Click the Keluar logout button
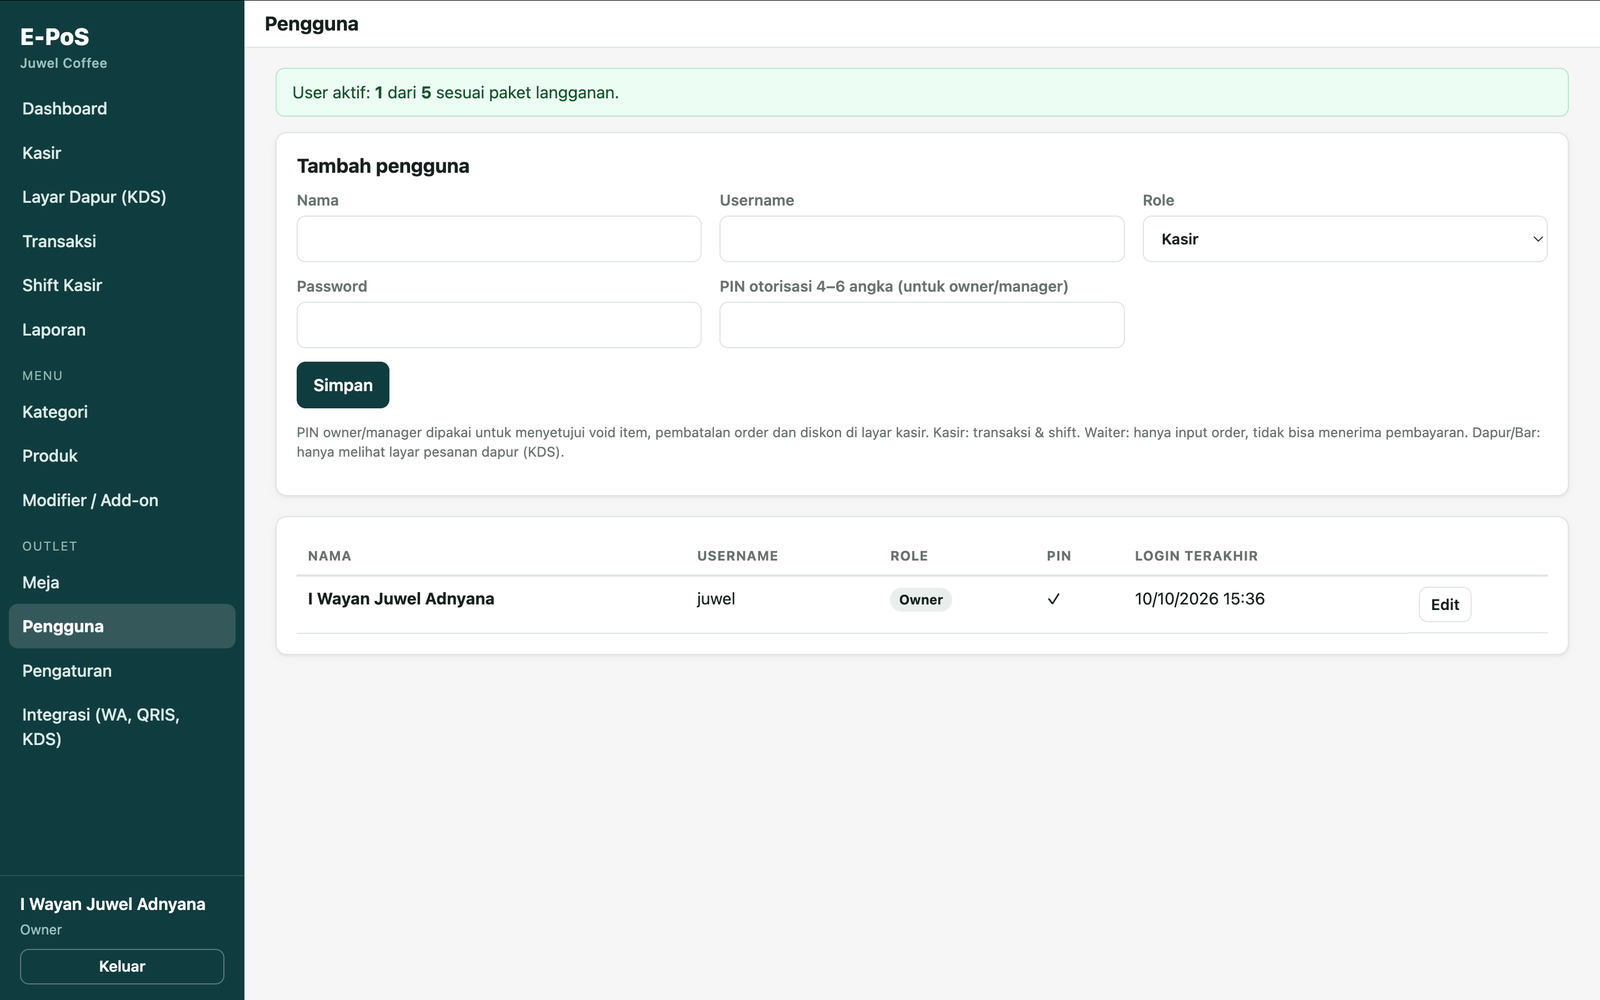This screenshot has width=1600, height=1000. 122,966
